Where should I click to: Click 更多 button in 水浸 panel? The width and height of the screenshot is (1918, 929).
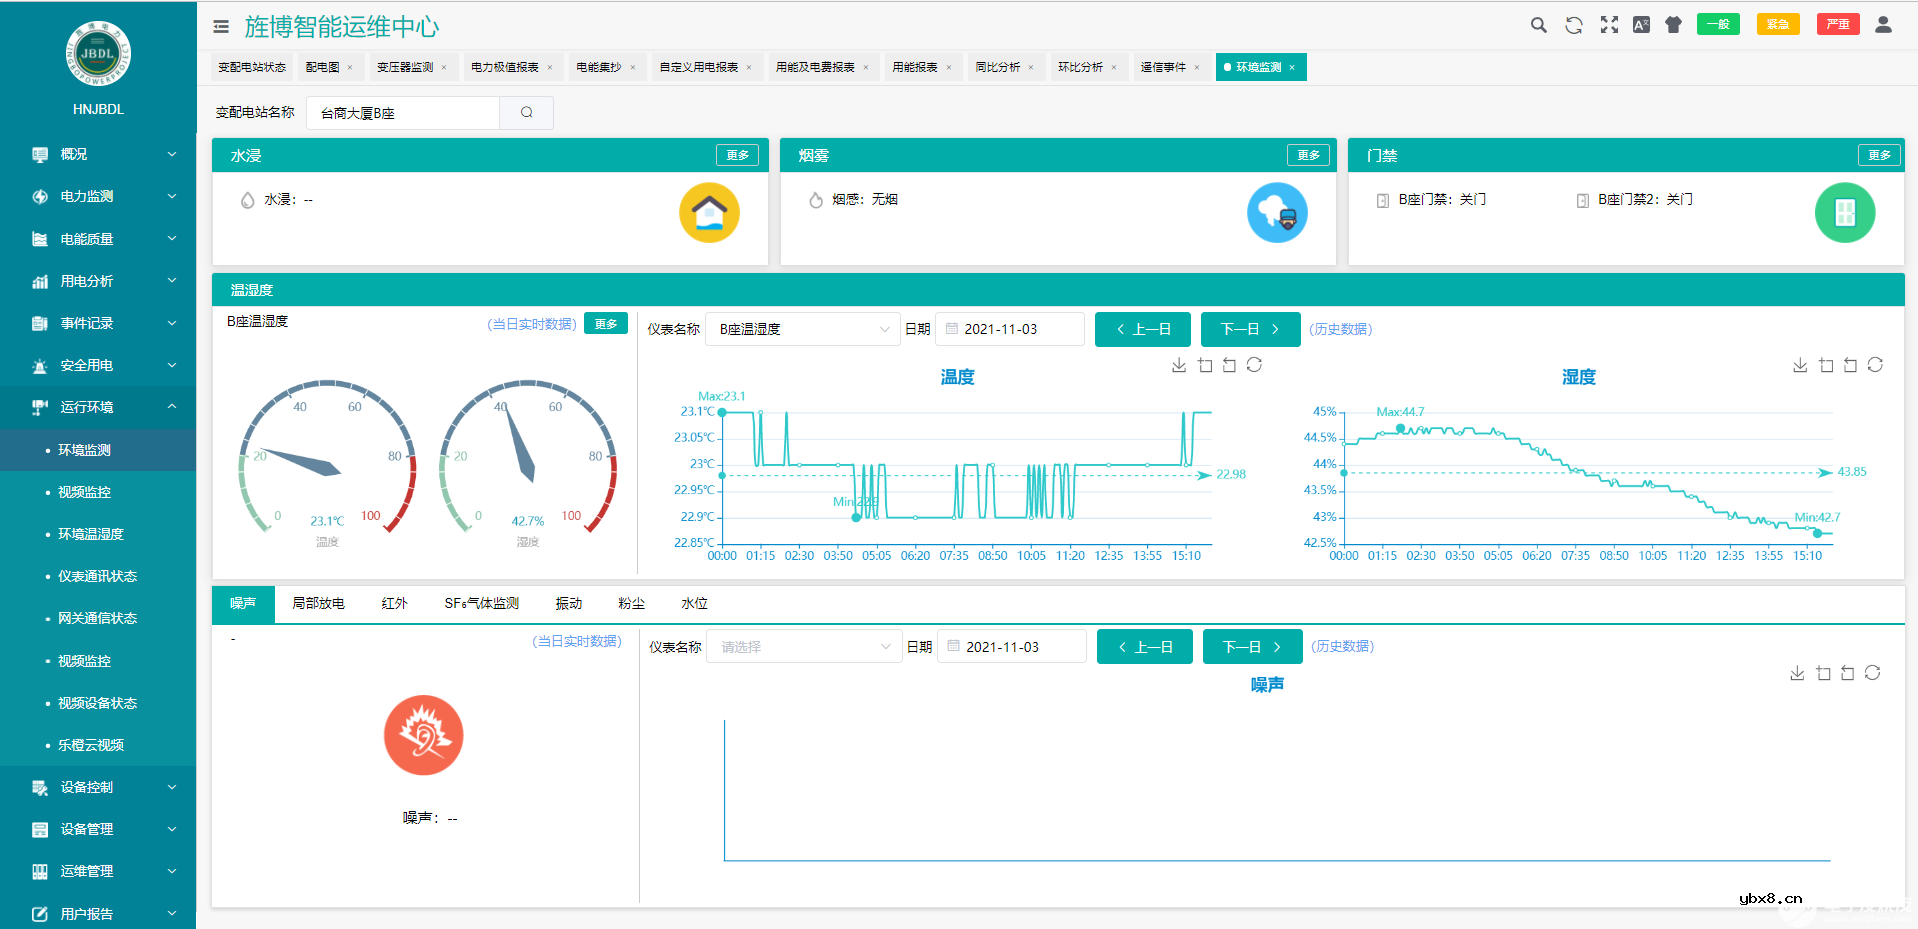coord(737,155)
